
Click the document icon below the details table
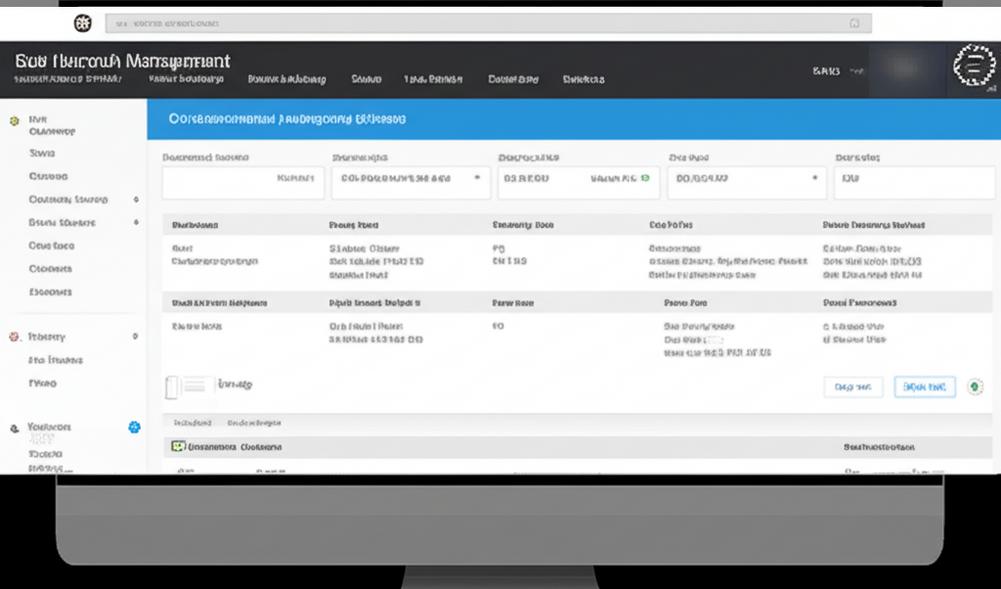click(x=174, y=385)
